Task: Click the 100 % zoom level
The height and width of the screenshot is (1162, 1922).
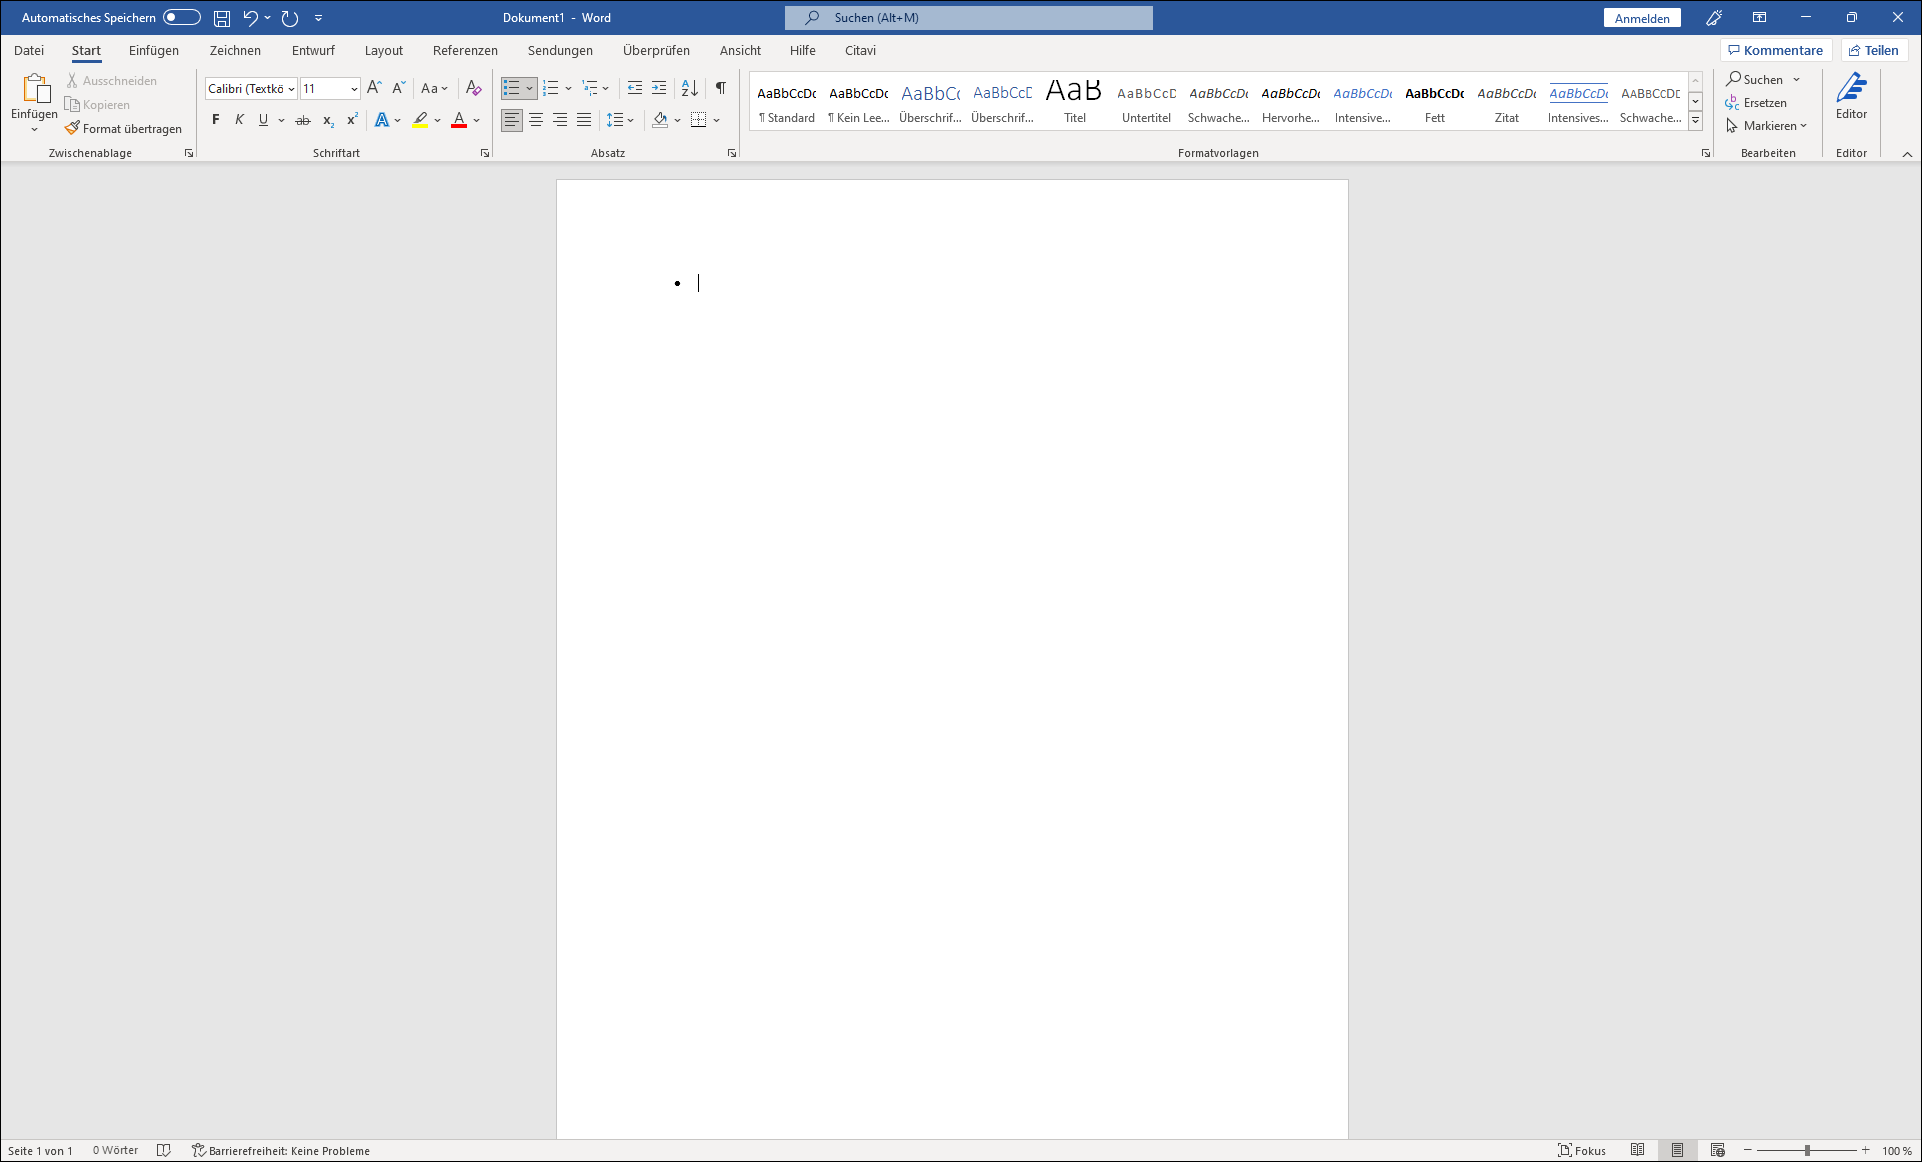Action: (1897, 1150)
